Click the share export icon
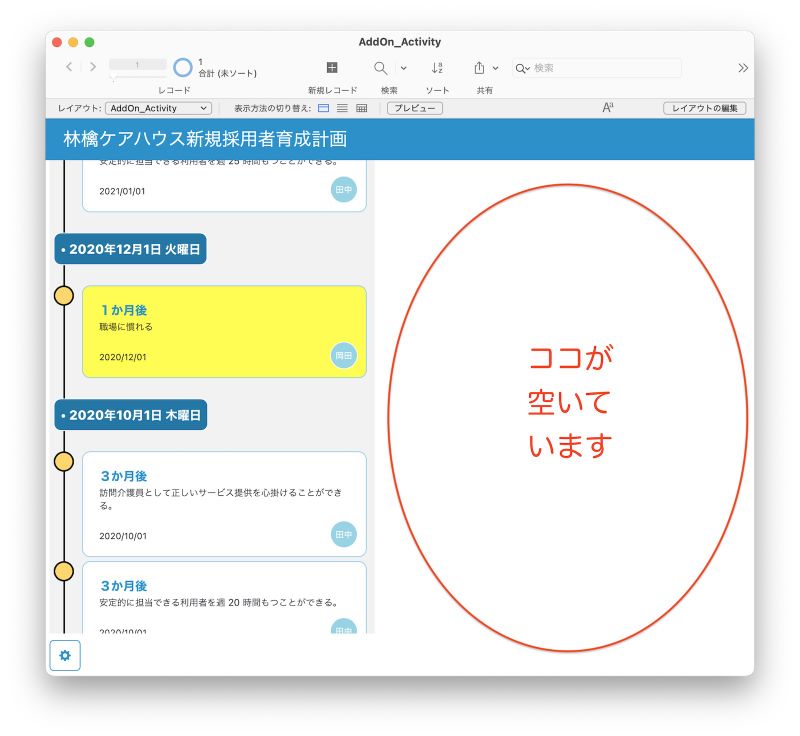800x736 pixels. click(x=479, y=68)
